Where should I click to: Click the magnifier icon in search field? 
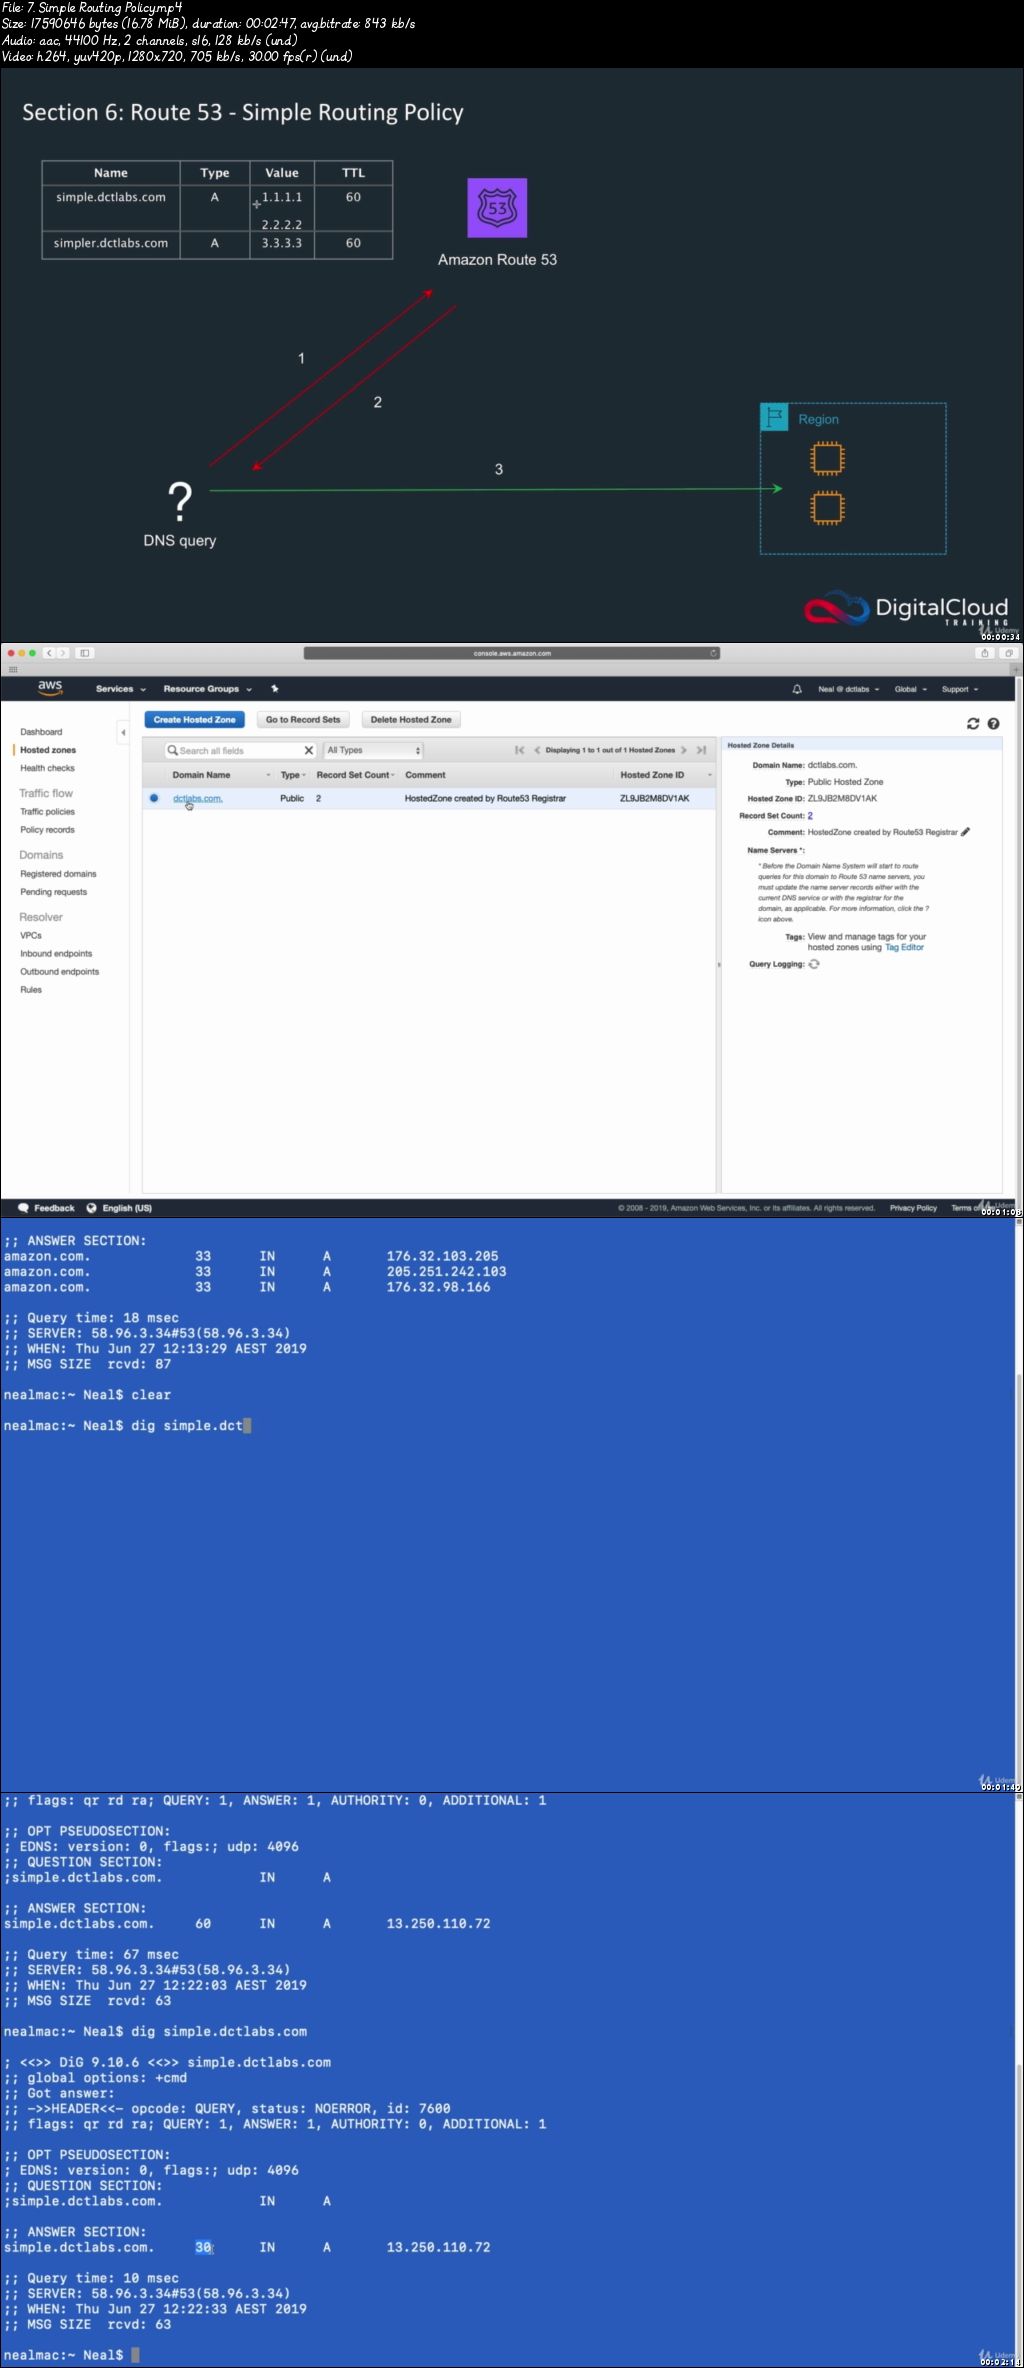(172, 750)
